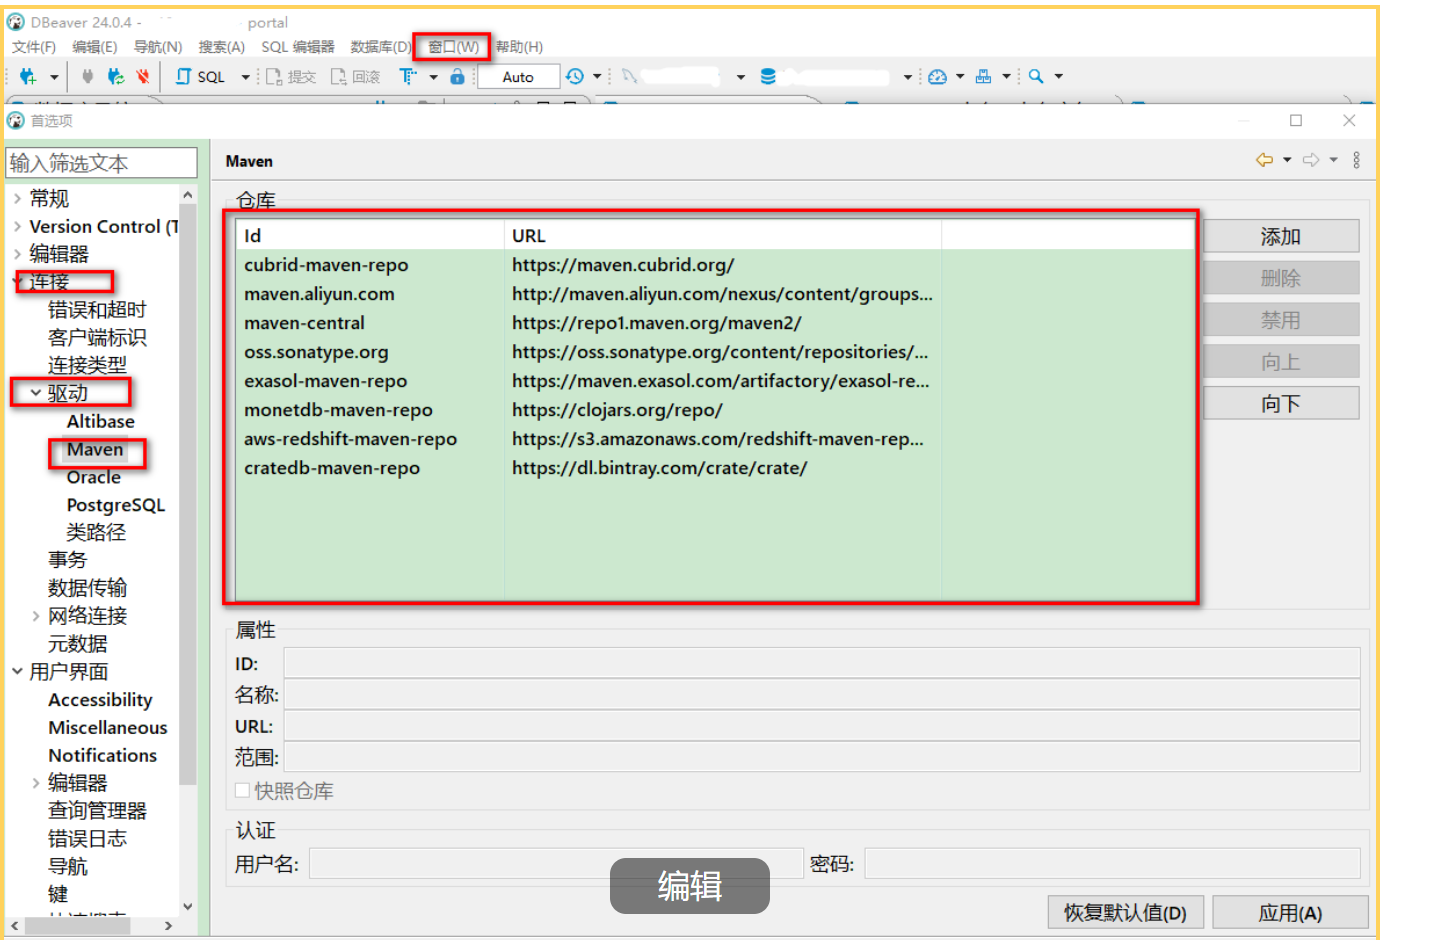
Task: Click the yellow Back arrow in preferences
Action: (1265, 160)
